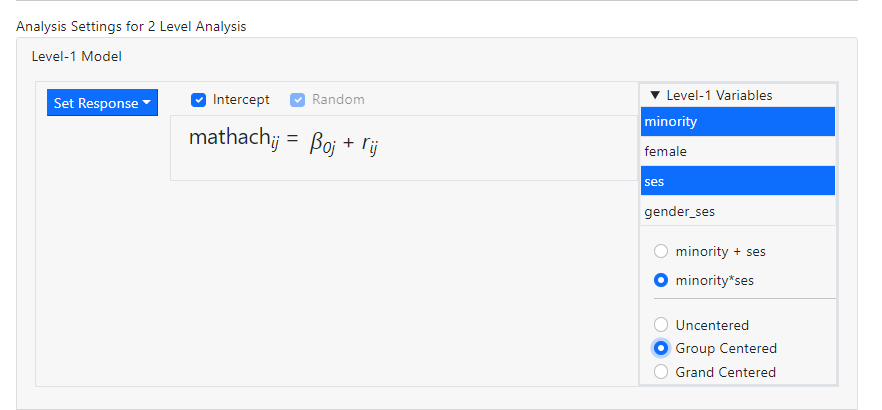The height and width of the screenshot is (410, 882).
Task: Click the equals sign in the equation
Action: click(292, 141)
